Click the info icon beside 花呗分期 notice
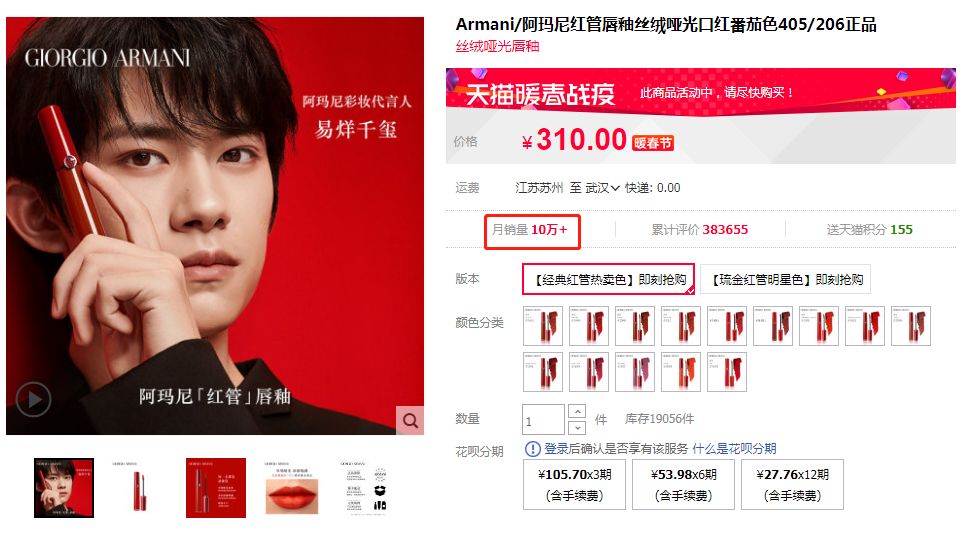This screenshot has width=973, height=534. pyautogui.click(x=532, y=448)
